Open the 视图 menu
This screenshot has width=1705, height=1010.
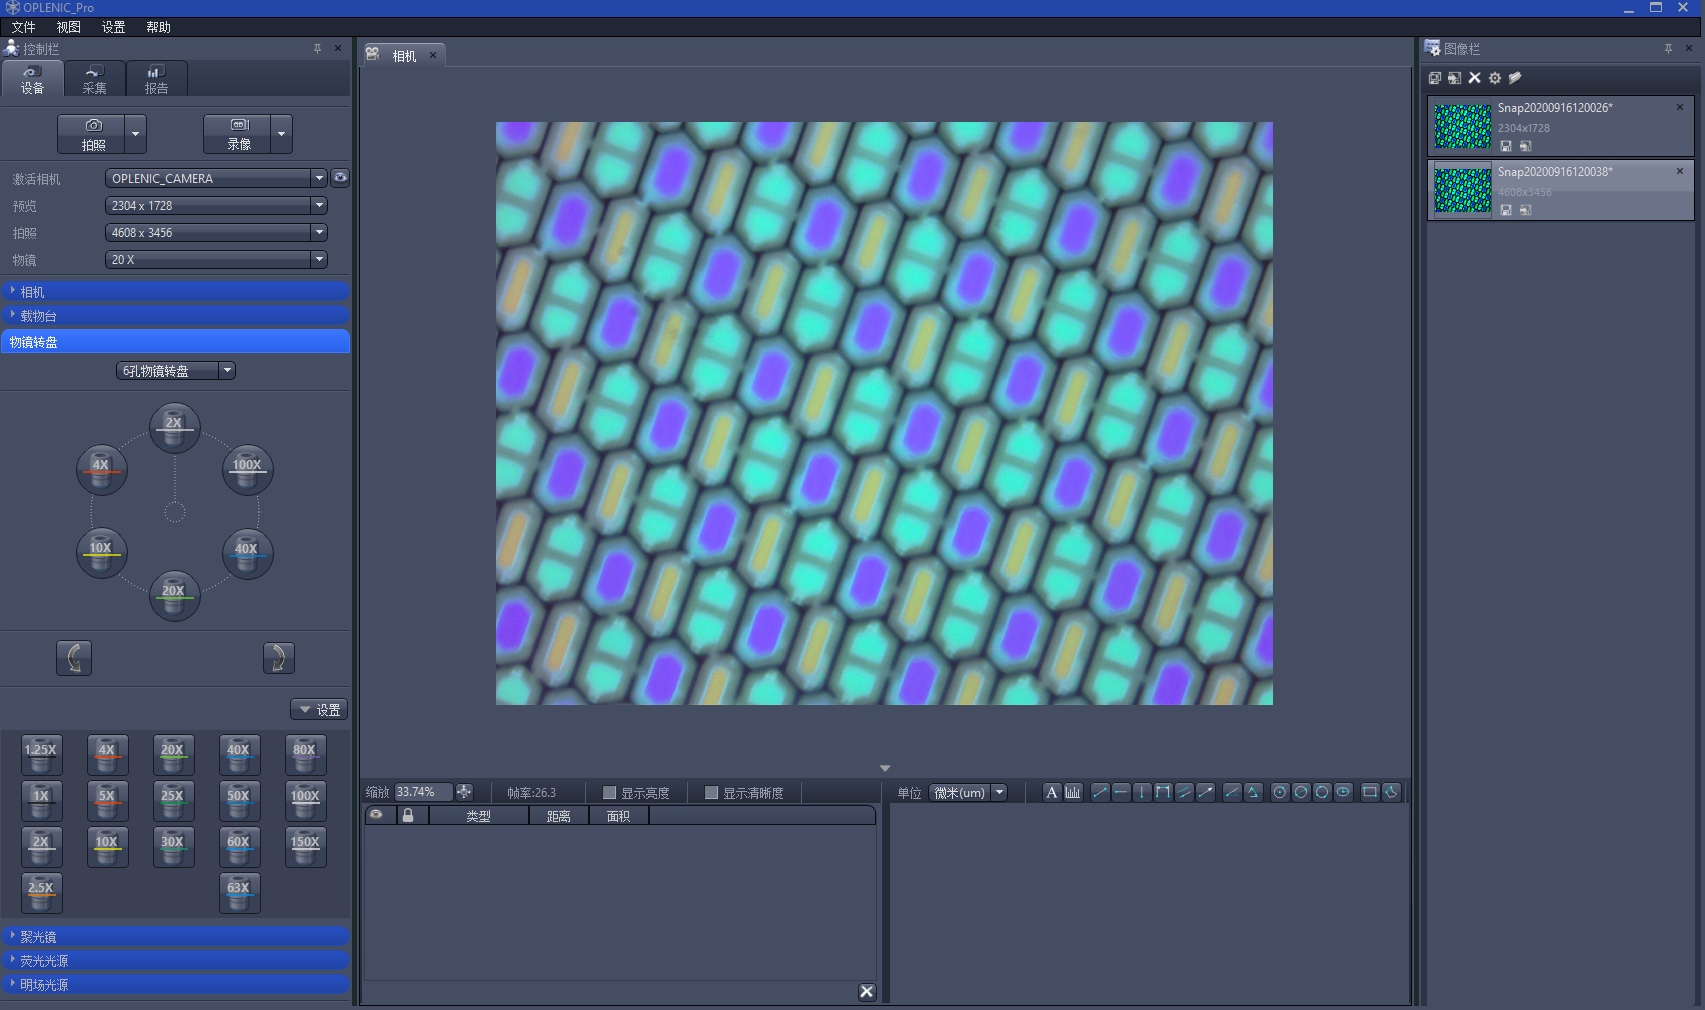68,27
